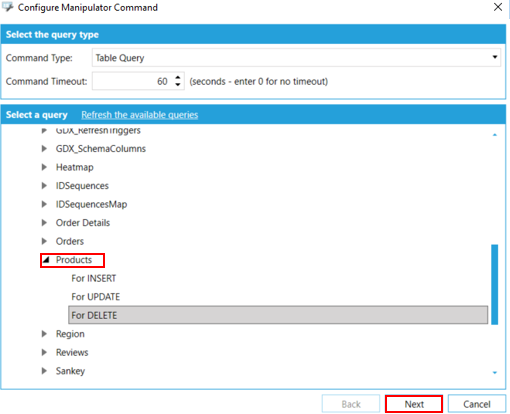
Task: Click the Cancel button
Action: (x=477, y=404)
